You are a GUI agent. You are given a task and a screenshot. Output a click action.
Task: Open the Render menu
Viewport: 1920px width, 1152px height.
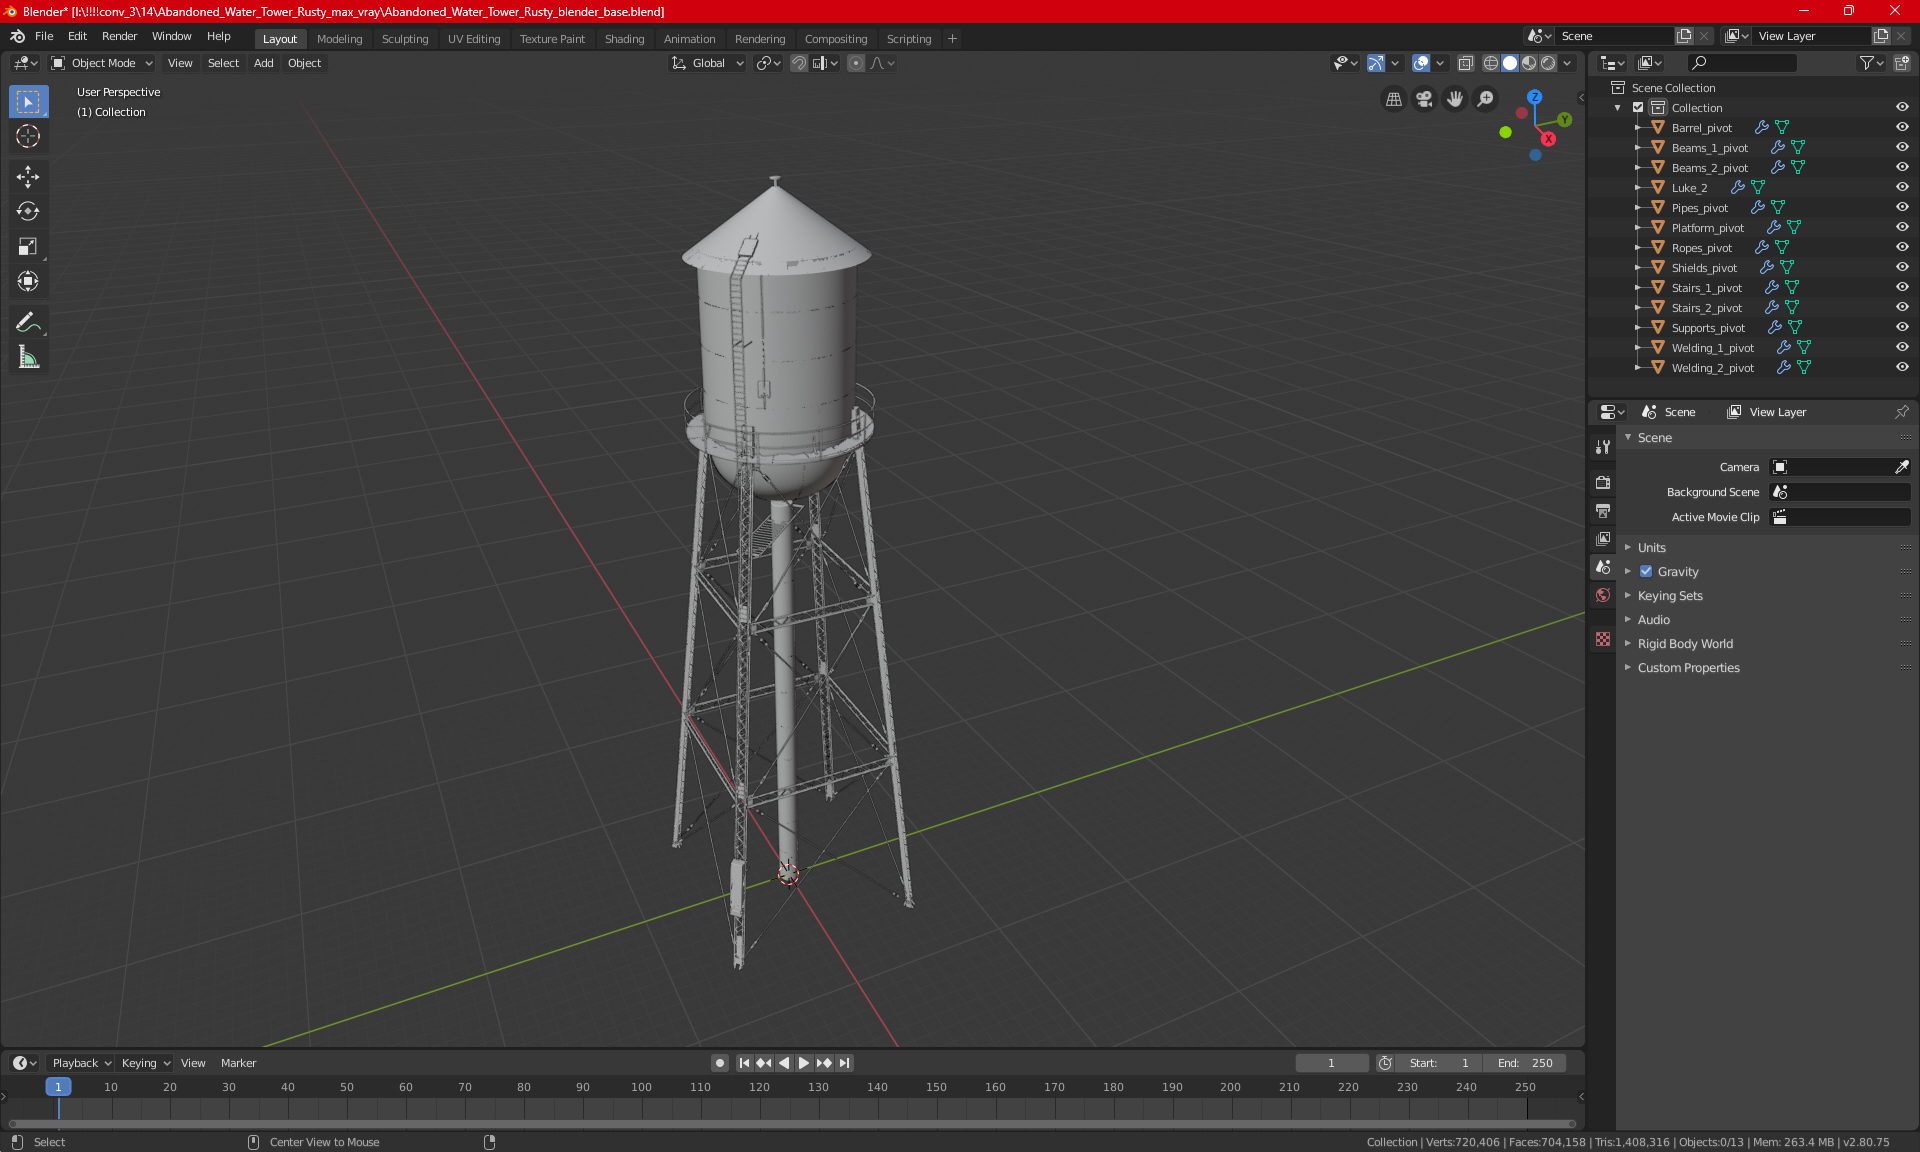point(119,36)
